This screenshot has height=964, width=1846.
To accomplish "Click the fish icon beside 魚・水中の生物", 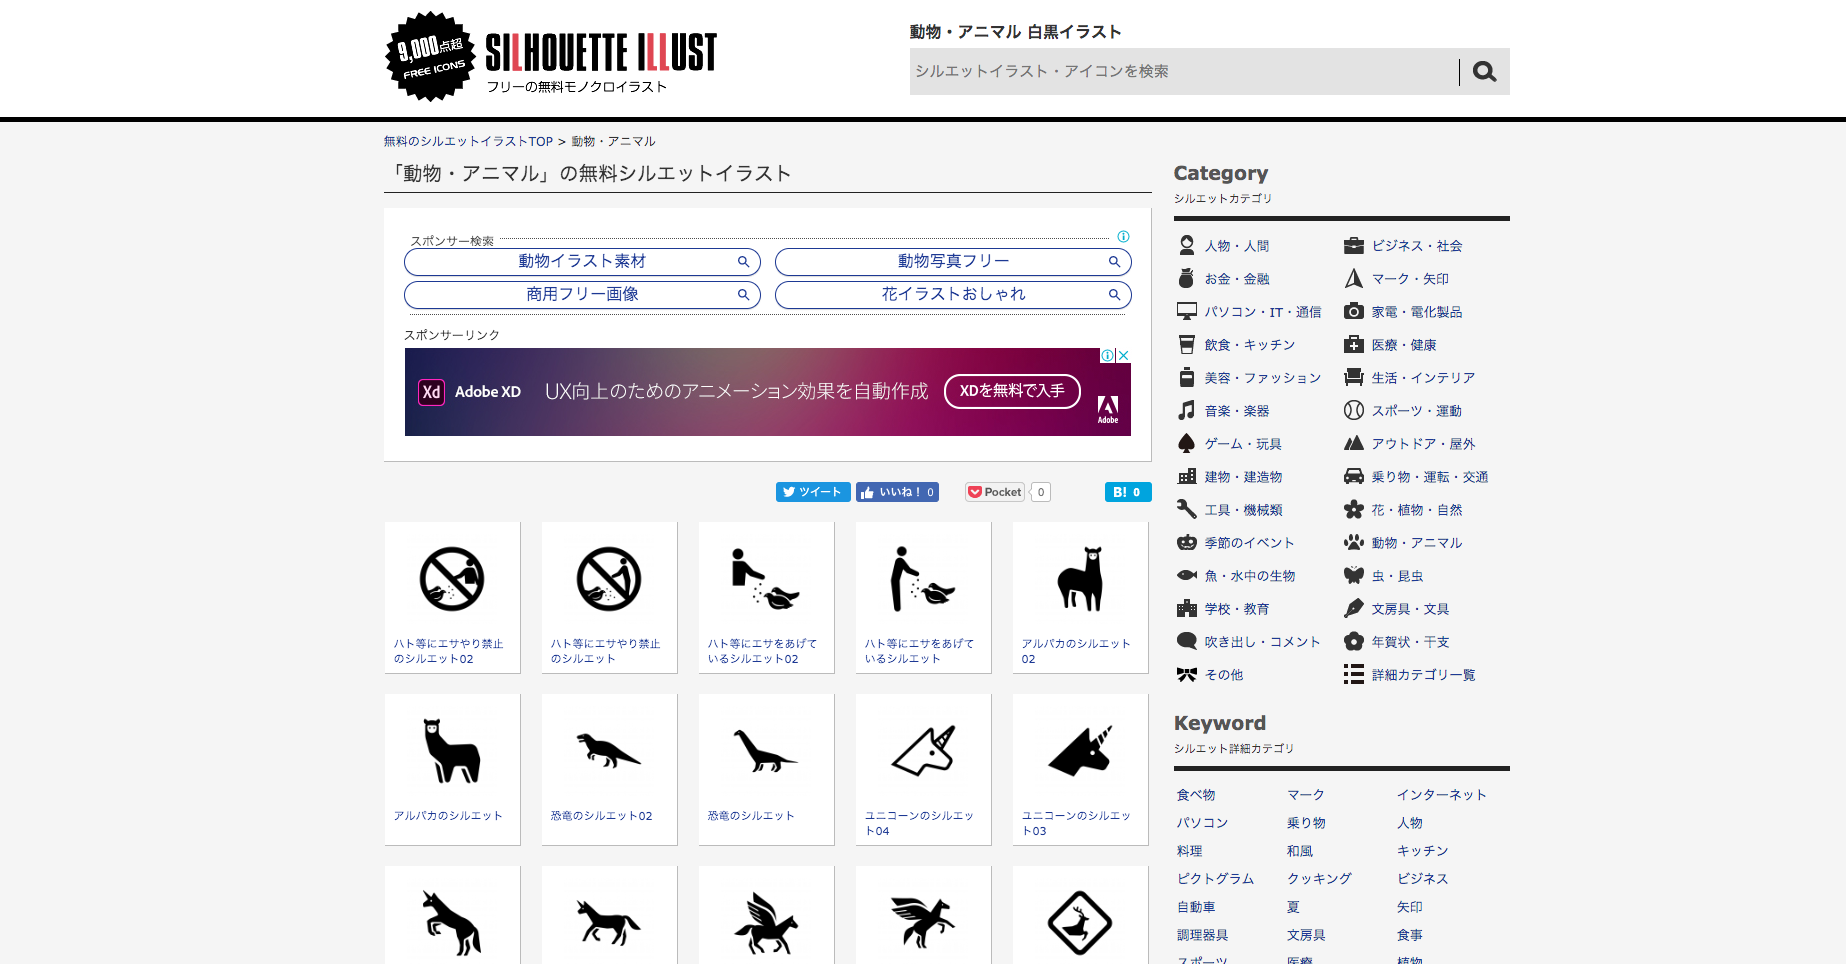I will click(x=1187, y=575).
